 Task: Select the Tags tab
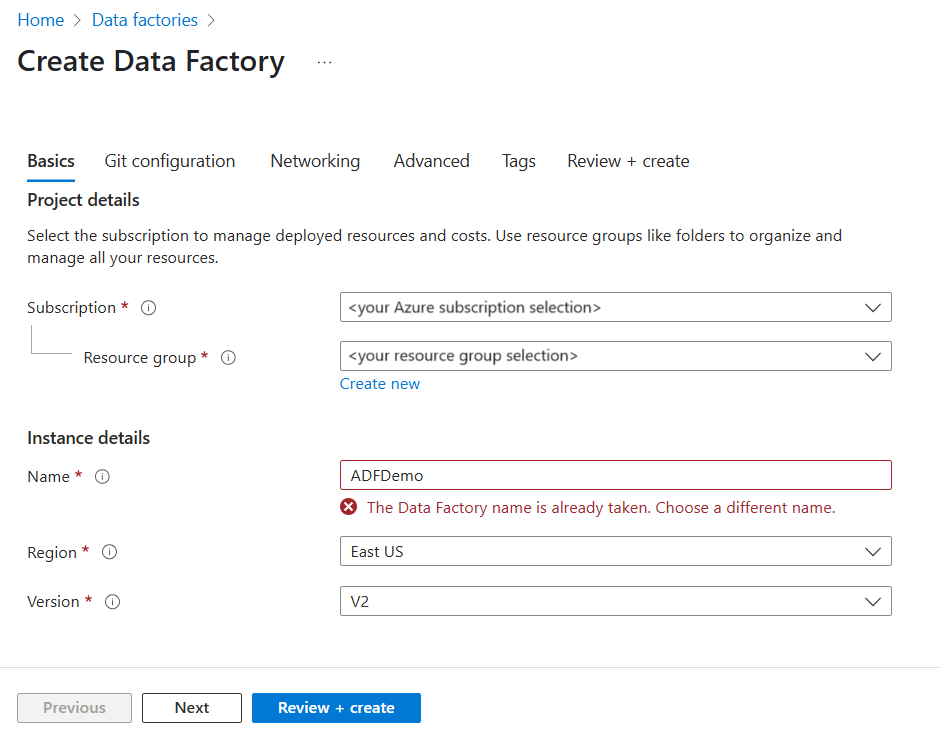pos(518,161)
